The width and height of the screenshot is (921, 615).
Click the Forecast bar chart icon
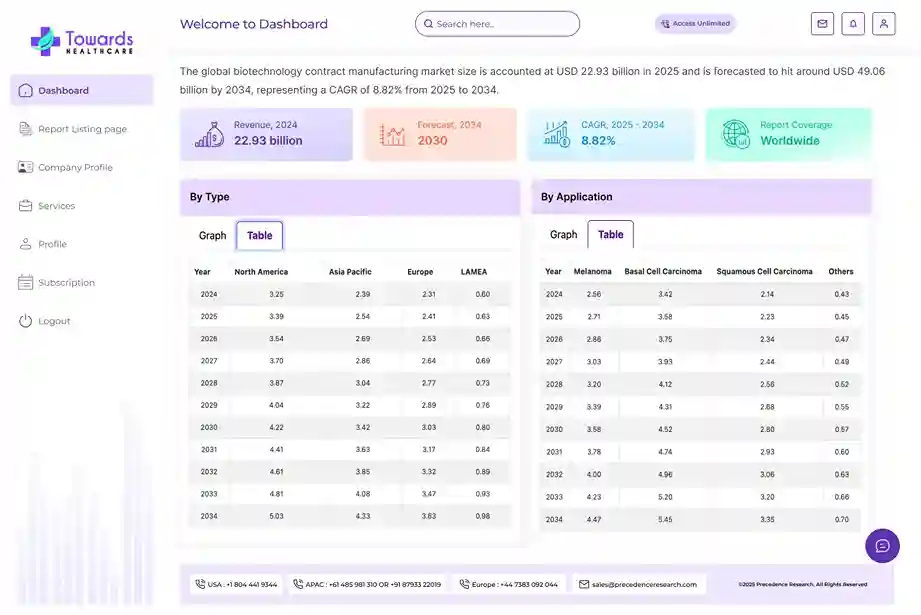[x=393, y=134]
